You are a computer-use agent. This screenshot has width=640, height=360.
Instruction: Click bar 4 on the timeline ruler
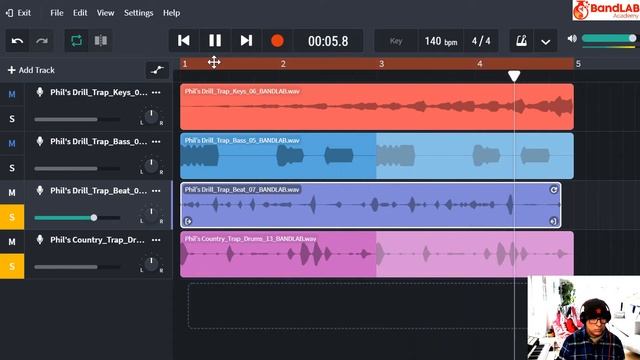480,64
